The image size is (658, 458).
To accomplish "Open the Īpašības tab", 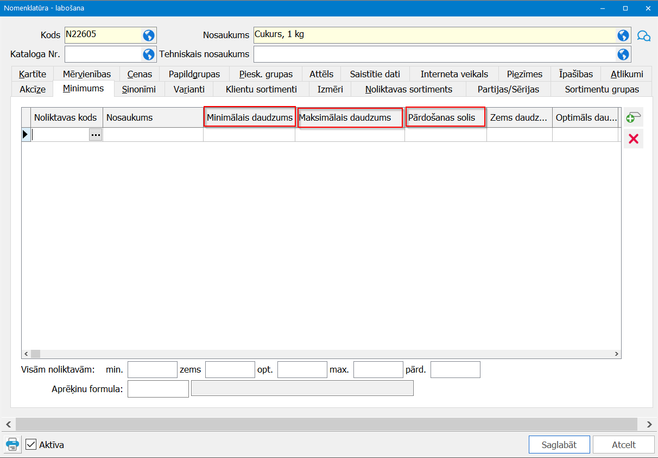I will pyautogui.click(x=576, y=74).
